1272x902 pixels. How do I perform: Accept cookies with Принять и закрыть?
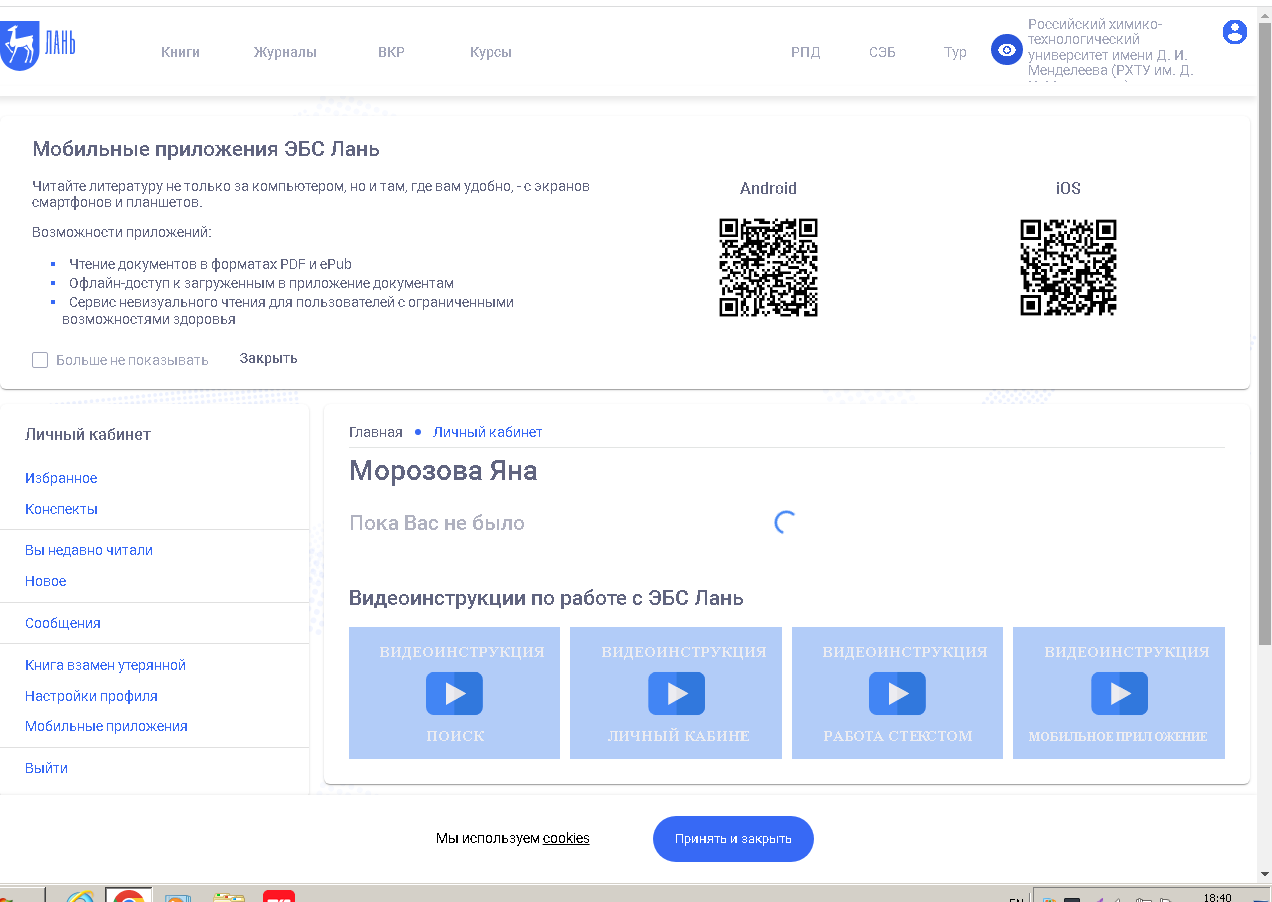pyautogui.click(x=733, y=839)
